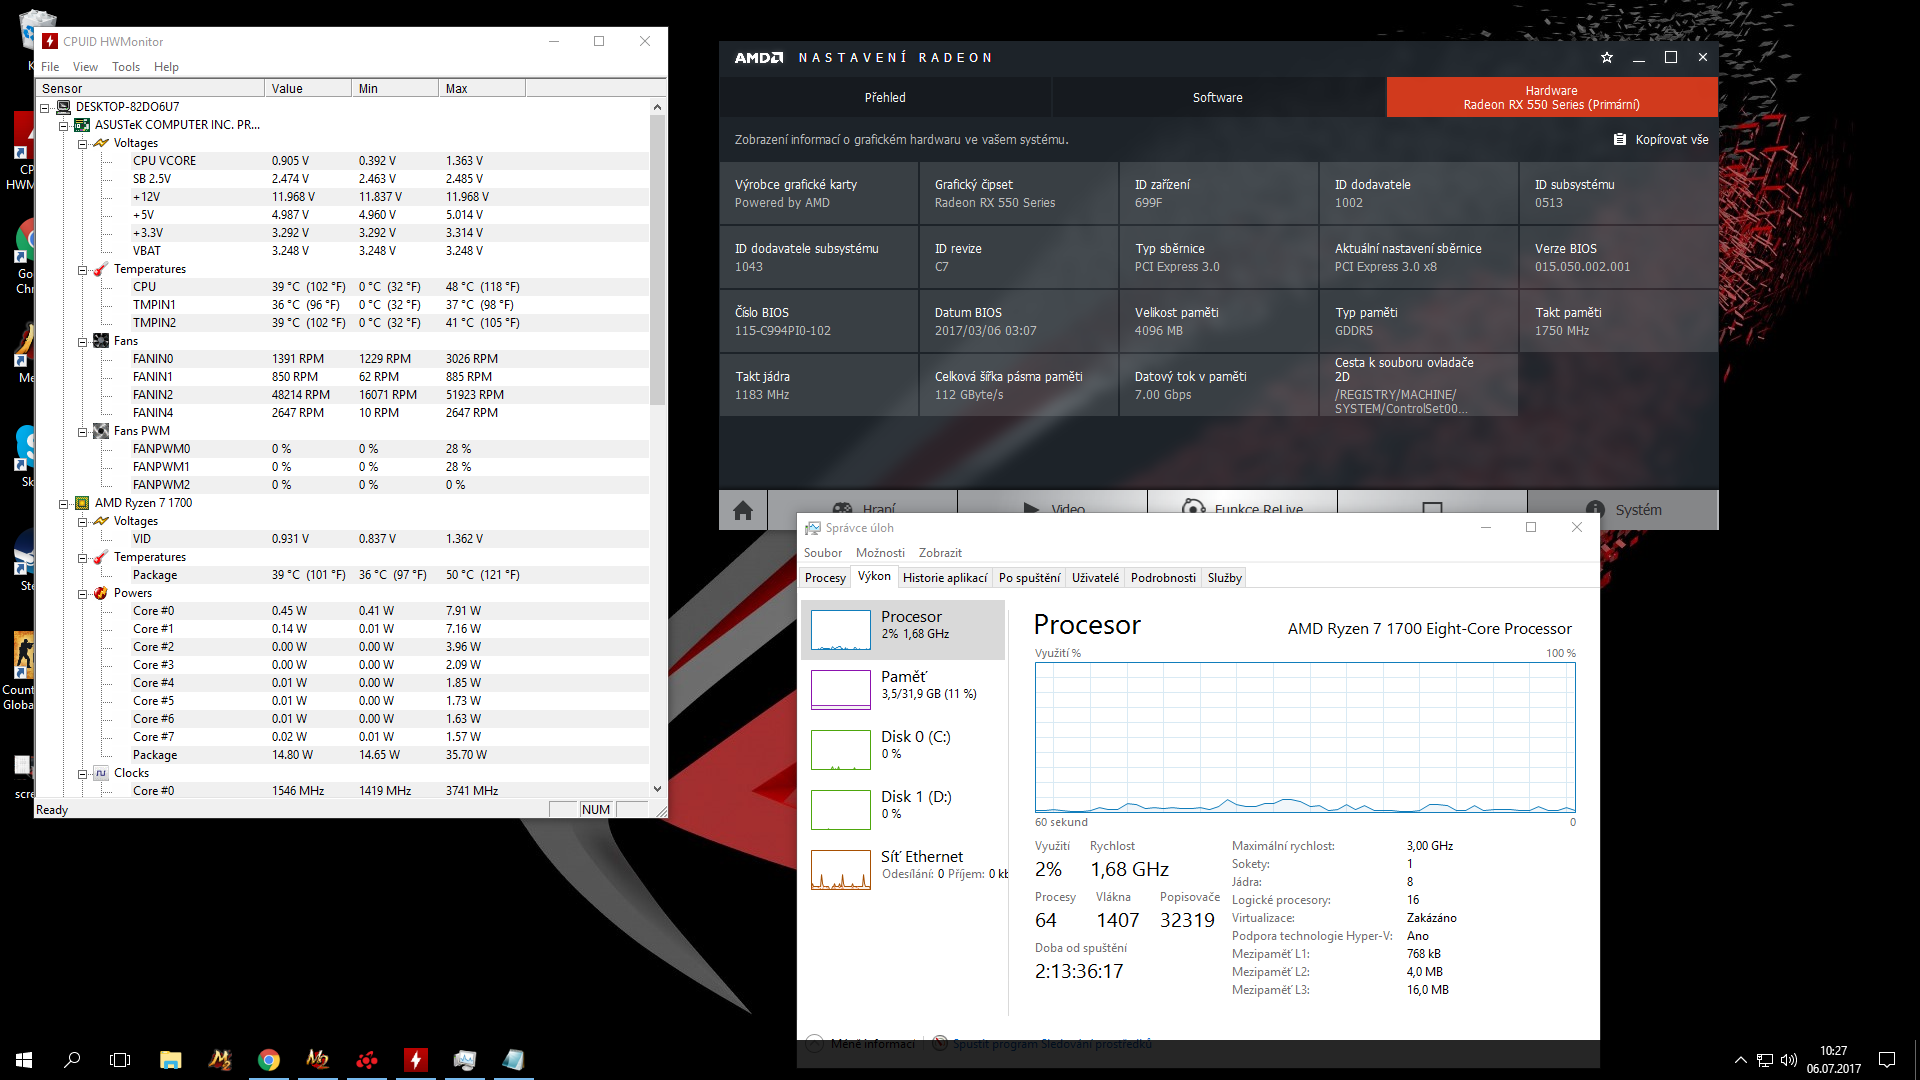This screenshot has width=1920, height=1080.
Task: Click the ASUSTeK motherboard icon in HWMonitor
Action: pyautogui.click(x=82, y=125)
